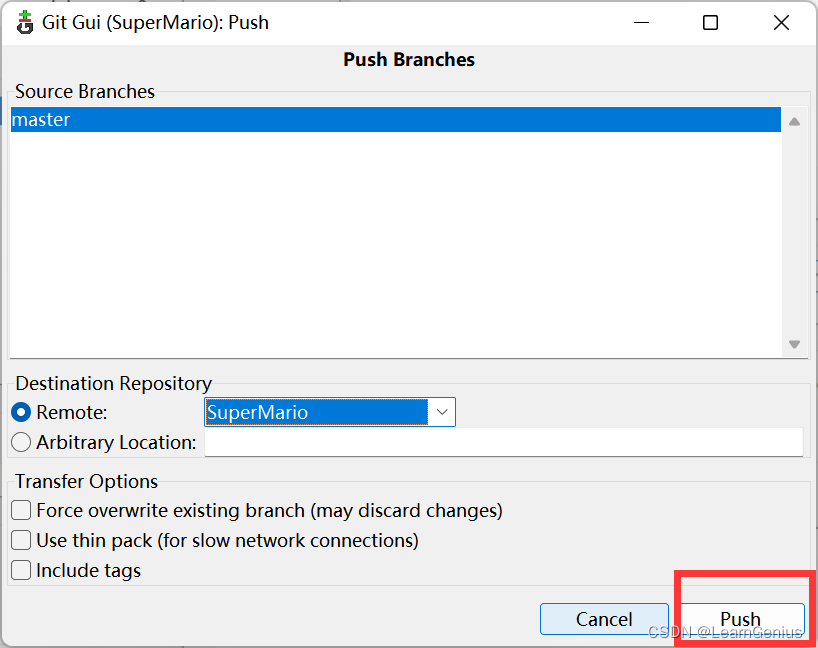
Task: Select the Arbitrary Location radio button
Action: point(21,442)
